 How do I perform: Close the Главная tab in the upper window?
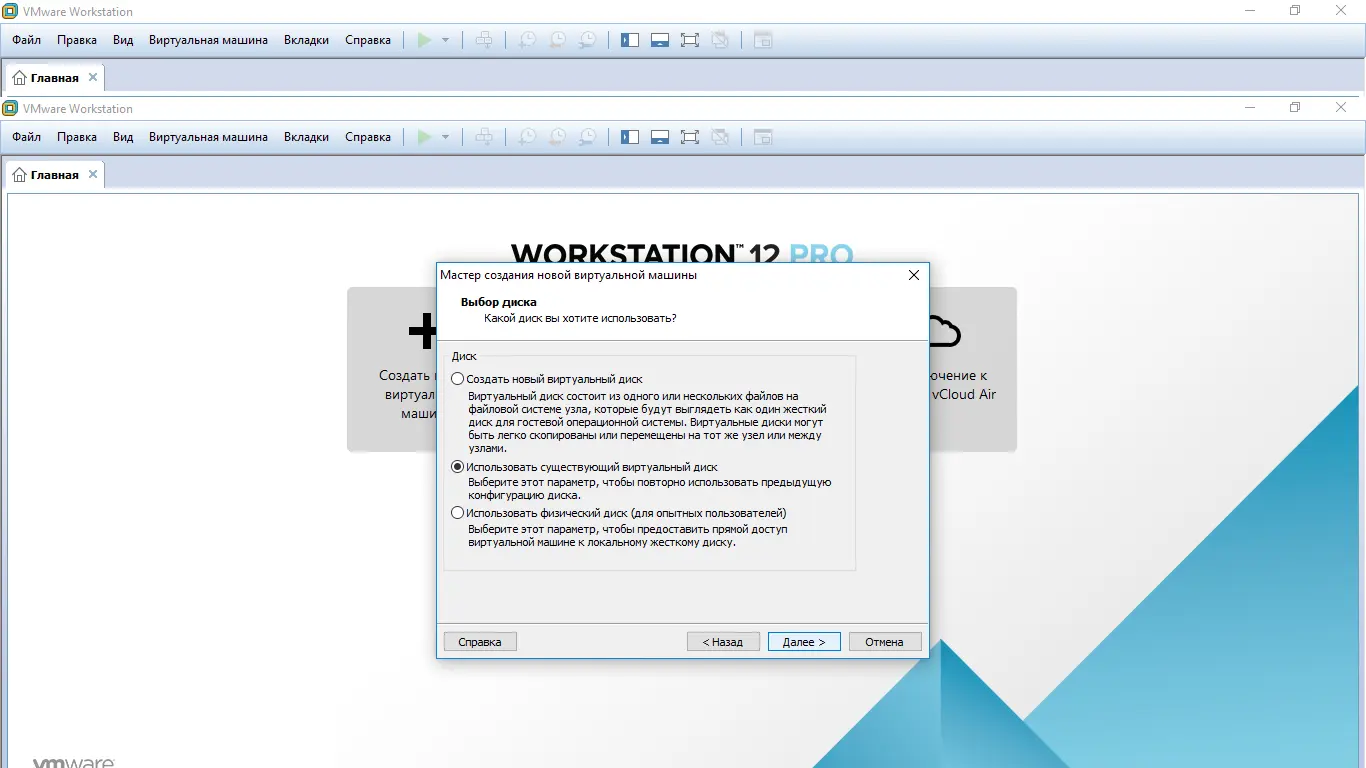pos(93,77)
